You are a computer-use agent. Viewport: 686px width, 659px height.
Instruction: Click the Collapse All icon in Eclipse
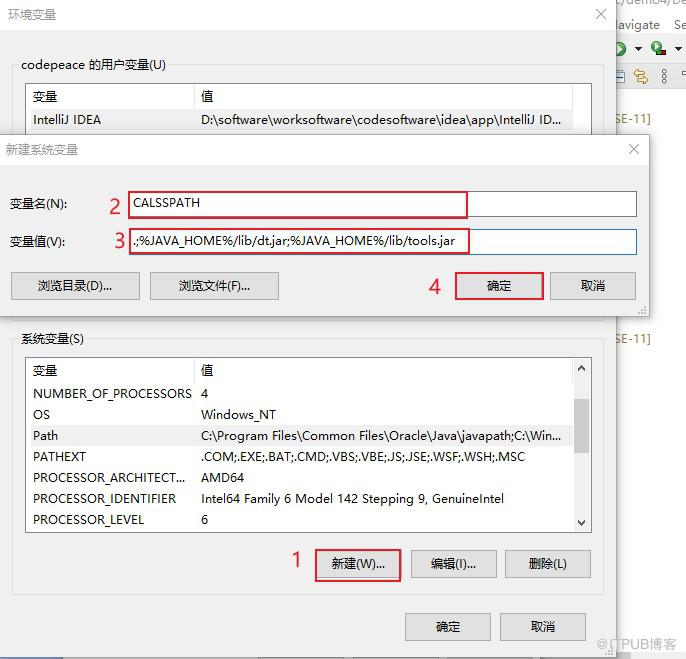pos(620,77)
